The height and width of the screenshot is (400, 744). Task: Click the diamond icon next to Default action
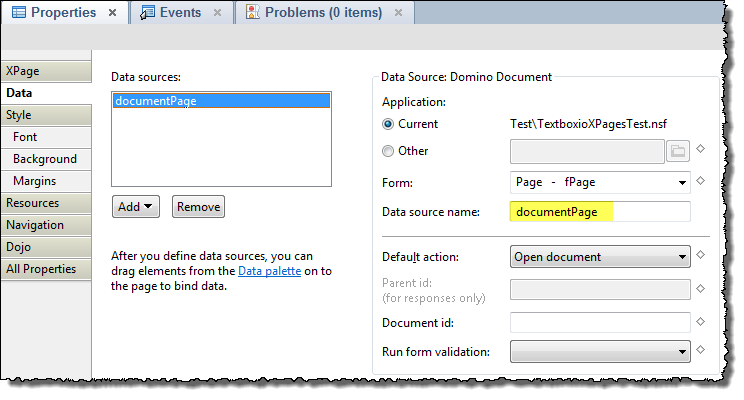pyautogui.click(x=701, y=256)
